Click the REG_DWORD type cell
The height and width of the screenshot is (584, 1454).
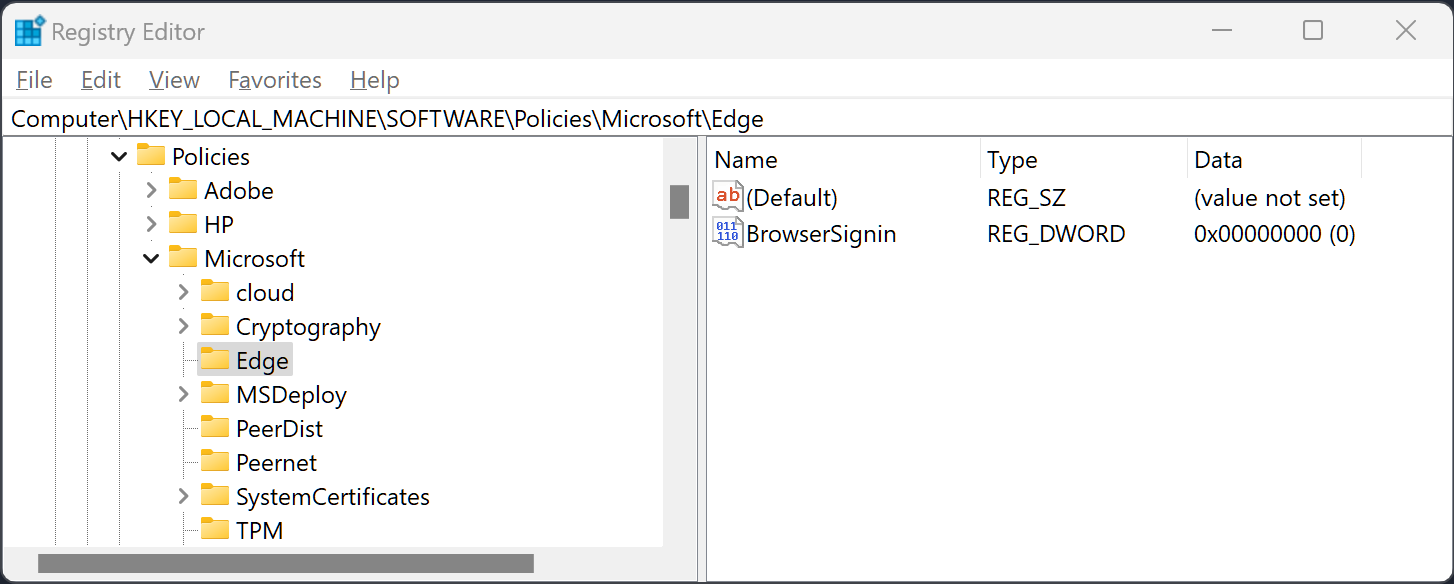1056,233
